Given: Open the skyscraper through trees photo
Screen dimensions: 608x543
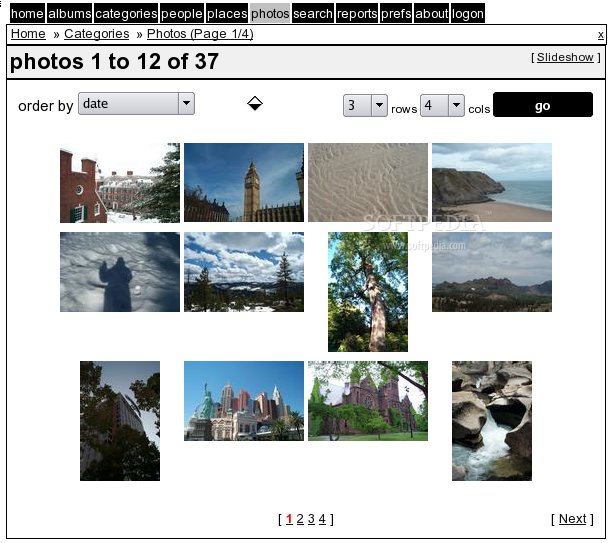Looking at the screenshot, I should click(120, 421).
